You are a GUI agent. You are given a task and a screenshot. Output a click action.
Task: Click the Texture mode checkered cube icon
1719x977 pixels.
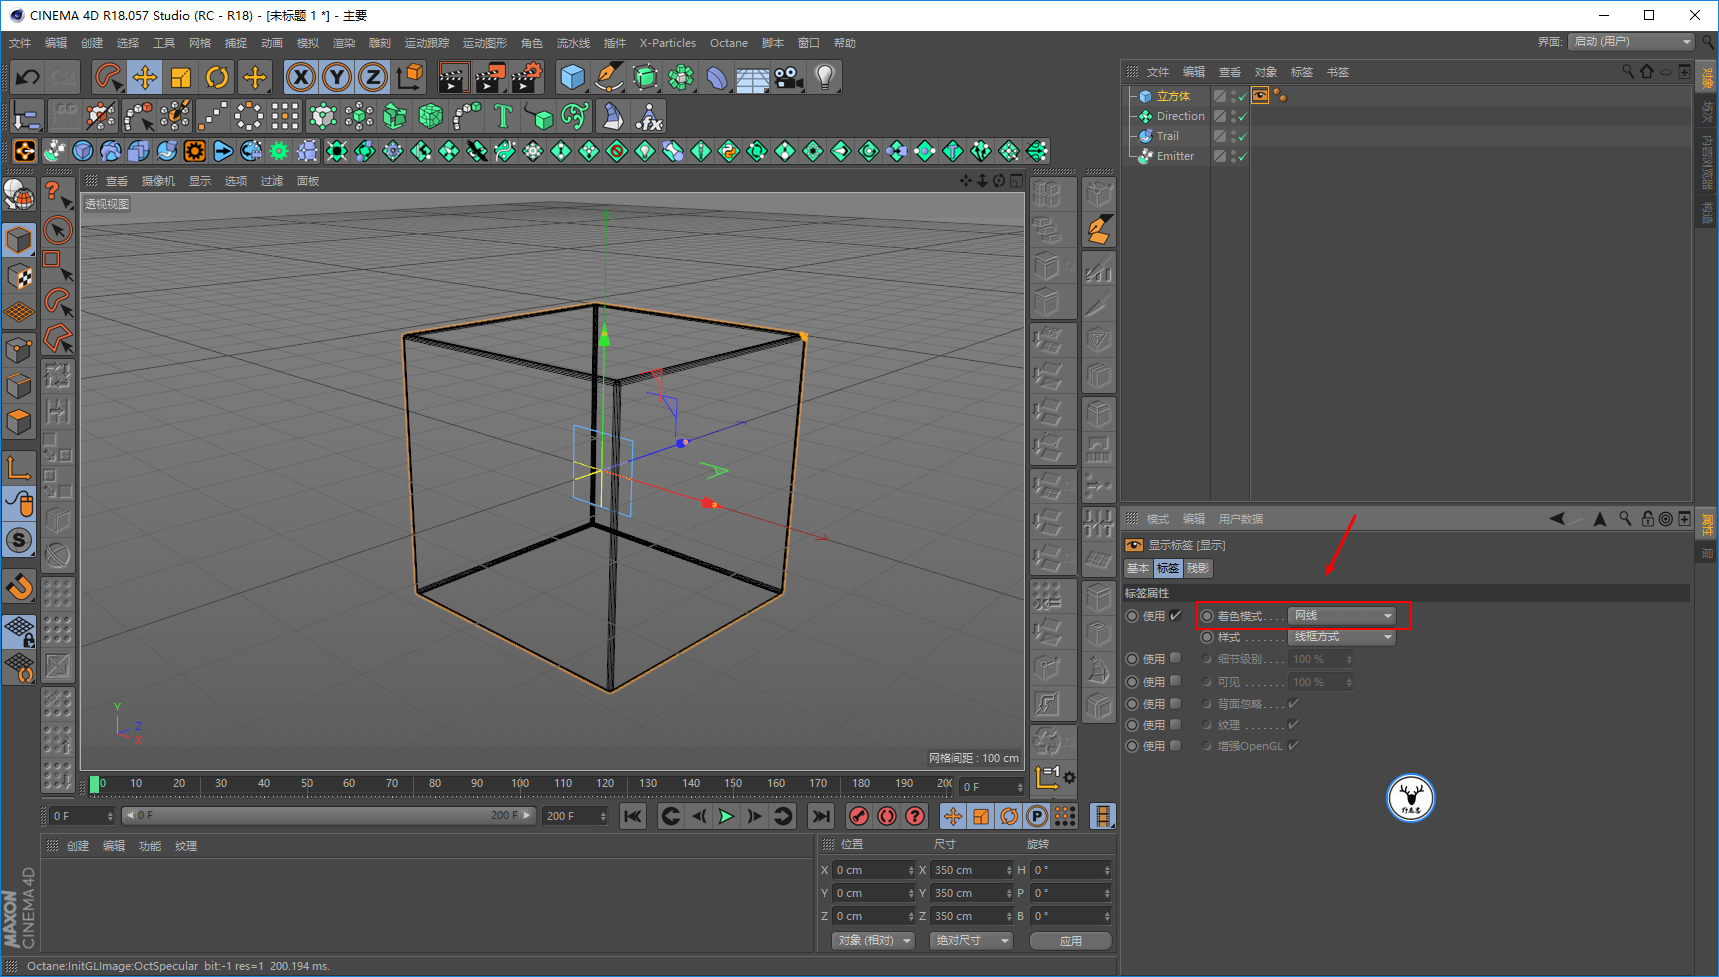click(19, 277)
